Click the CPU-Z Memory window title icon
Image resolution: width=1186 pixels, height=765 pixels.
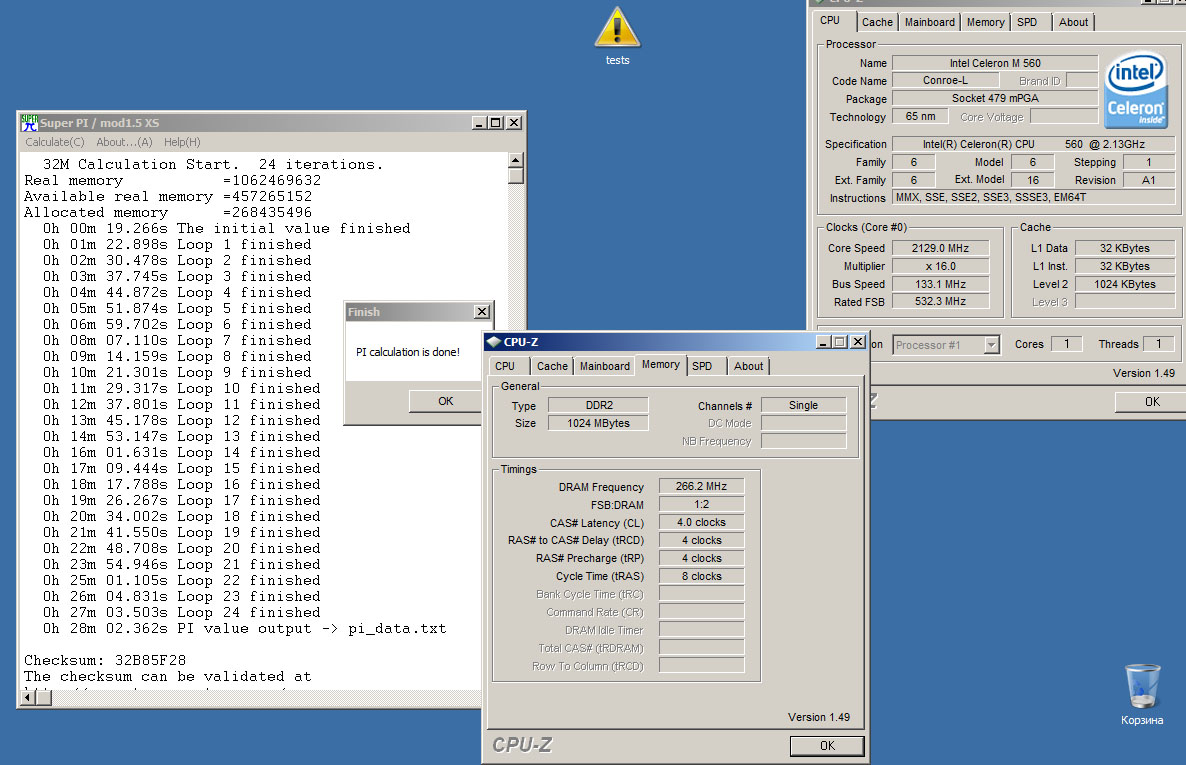493,342
